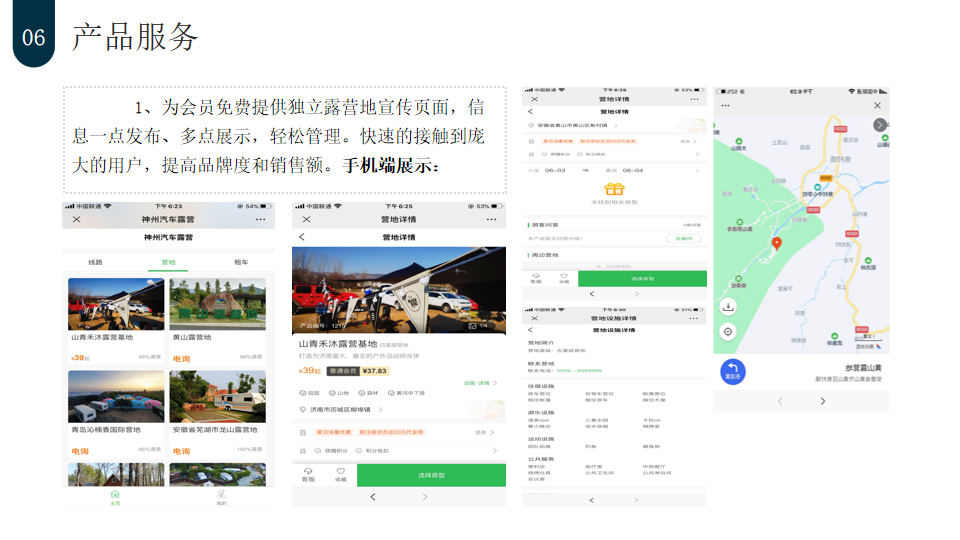
Task: Tap the 客服 icon on the check-in date screen
Action: click(536, 278)
